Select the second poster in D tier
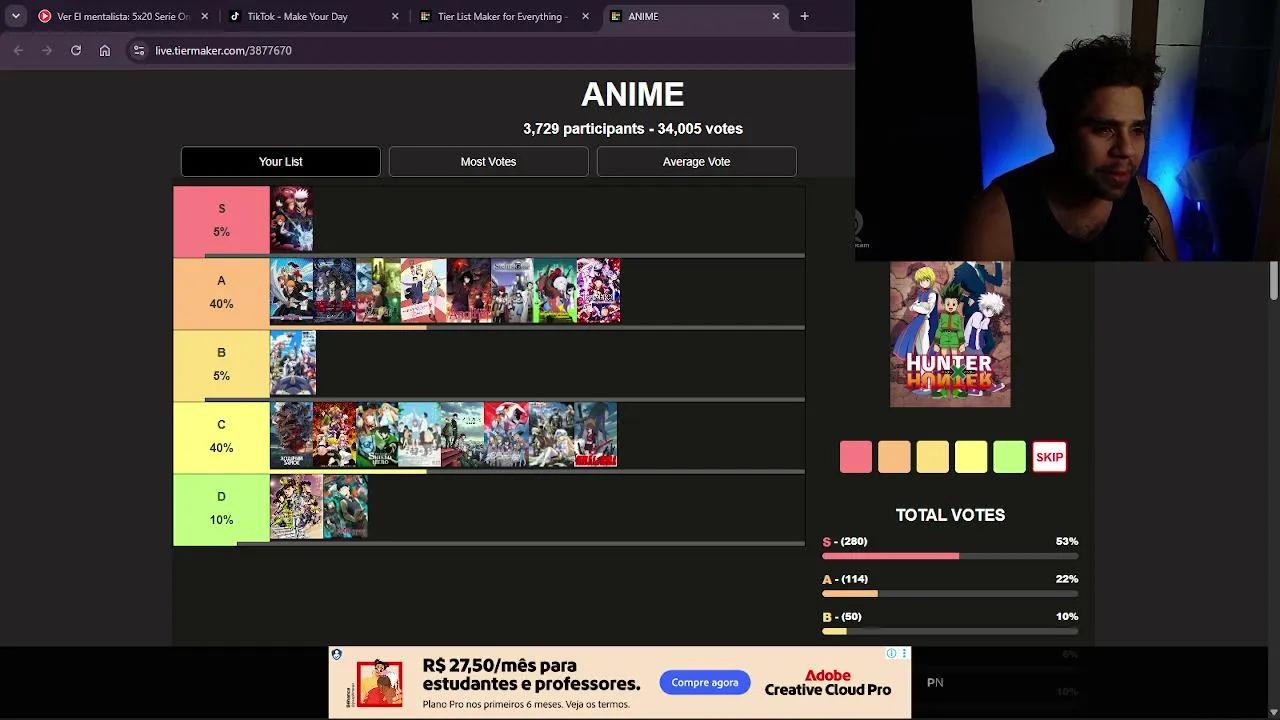Viewport: 1280px width, 720px height. coord(346,507)
